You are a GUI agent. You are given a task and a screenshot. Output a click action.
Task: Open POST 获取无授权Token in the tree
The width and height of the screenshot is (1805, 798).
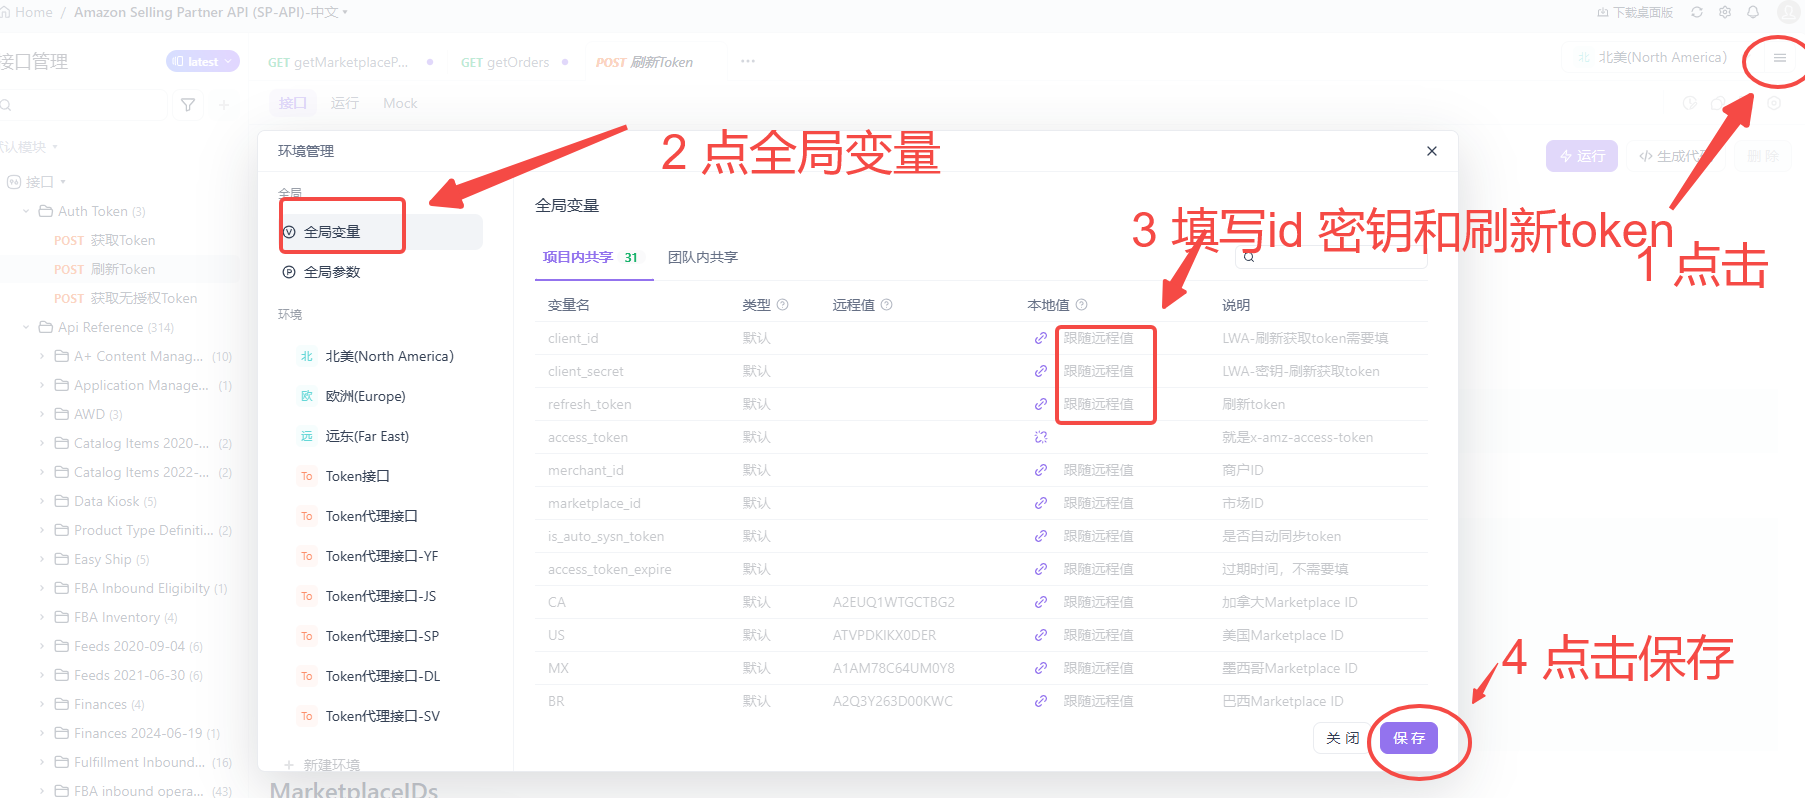[126, 298]
